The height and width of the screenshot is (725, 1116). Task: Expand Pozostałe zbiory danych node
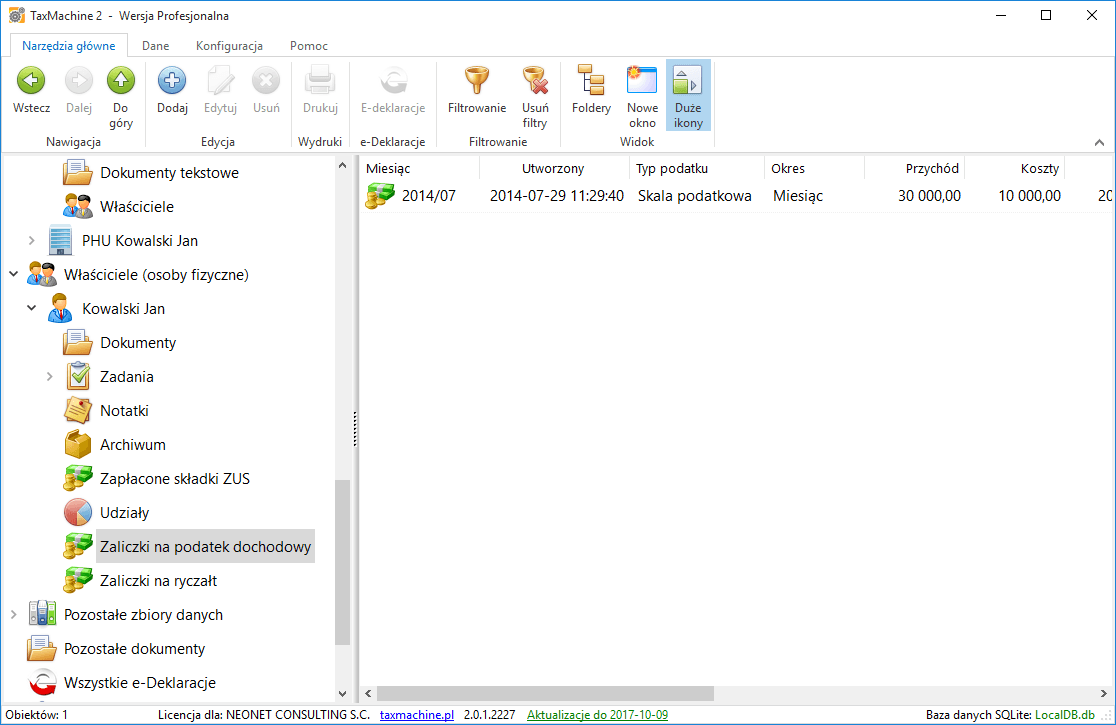coord(13,615)
